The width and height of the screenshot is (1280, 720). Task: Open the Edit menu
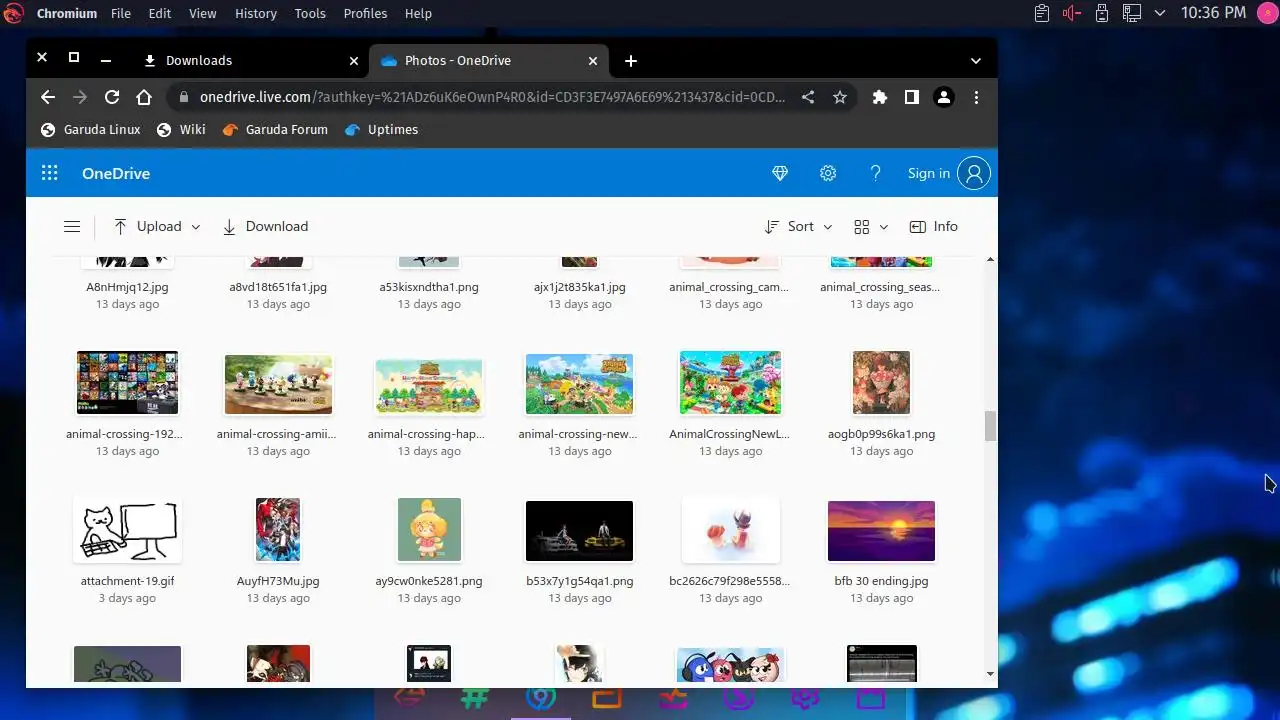[x=160, y=13]
